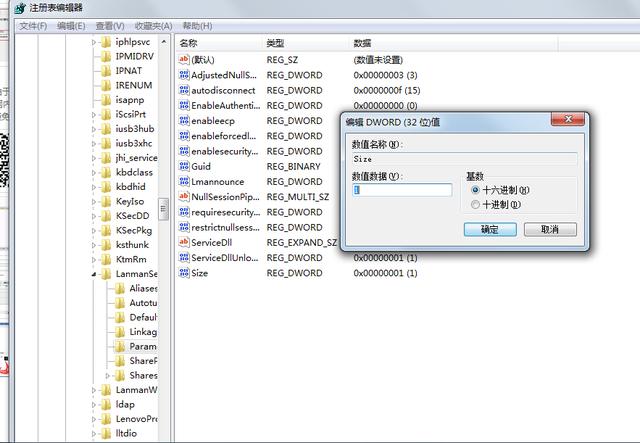Click the tree pane scrollbar thumb
The height and width of the screenshot is (443, 640).
coord(164,209)
